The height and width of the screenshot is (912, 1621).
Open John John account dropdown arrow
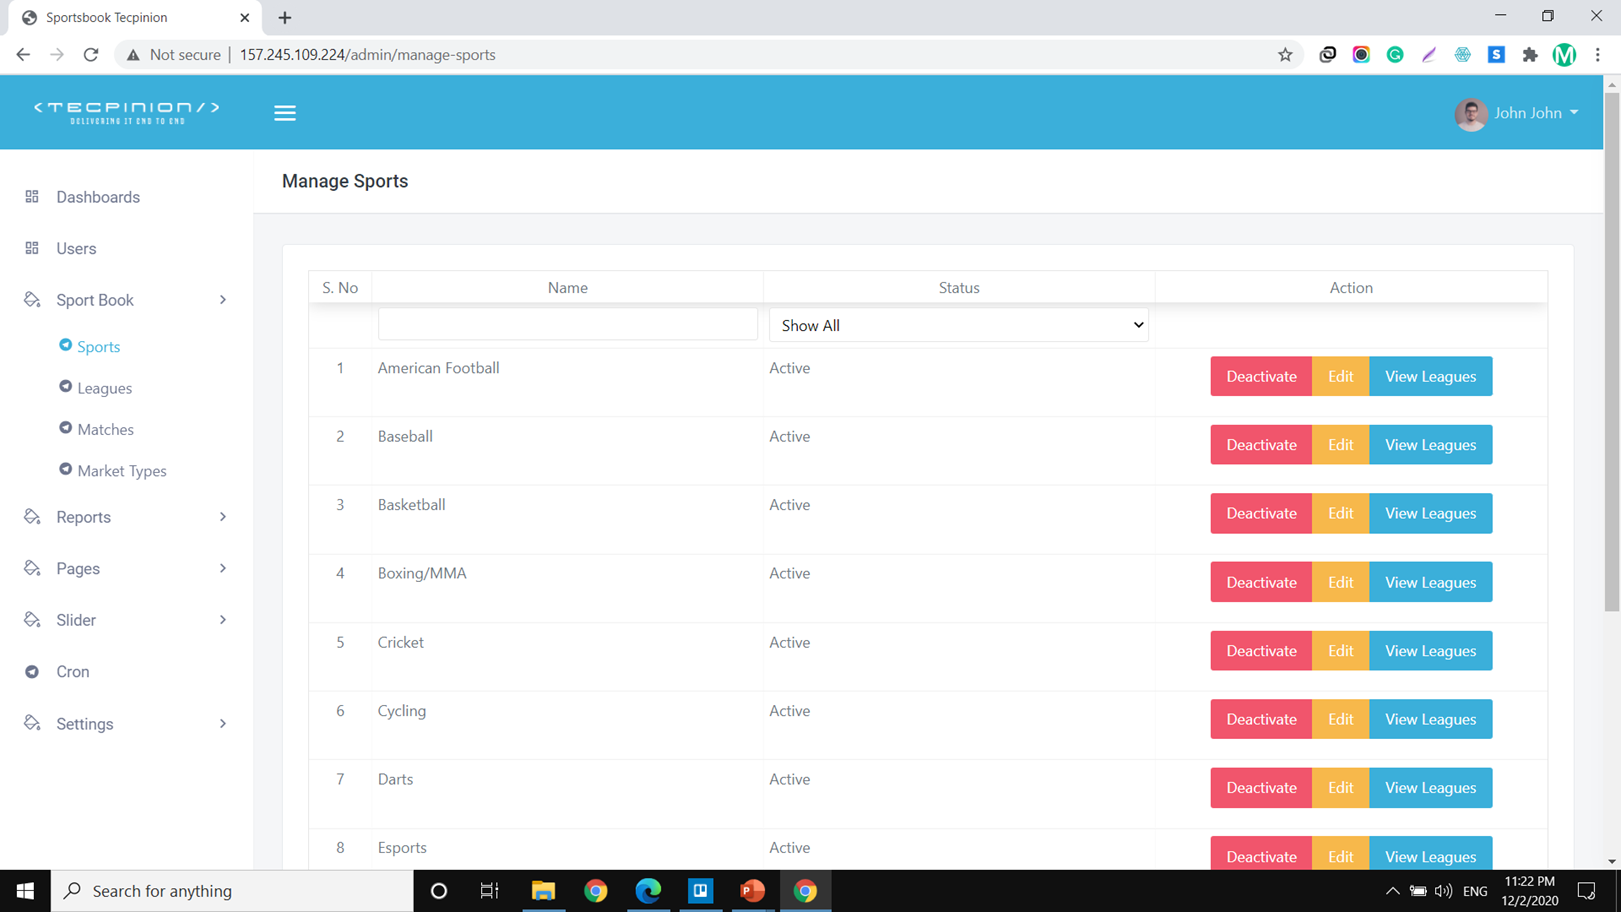pos(1574,113)
